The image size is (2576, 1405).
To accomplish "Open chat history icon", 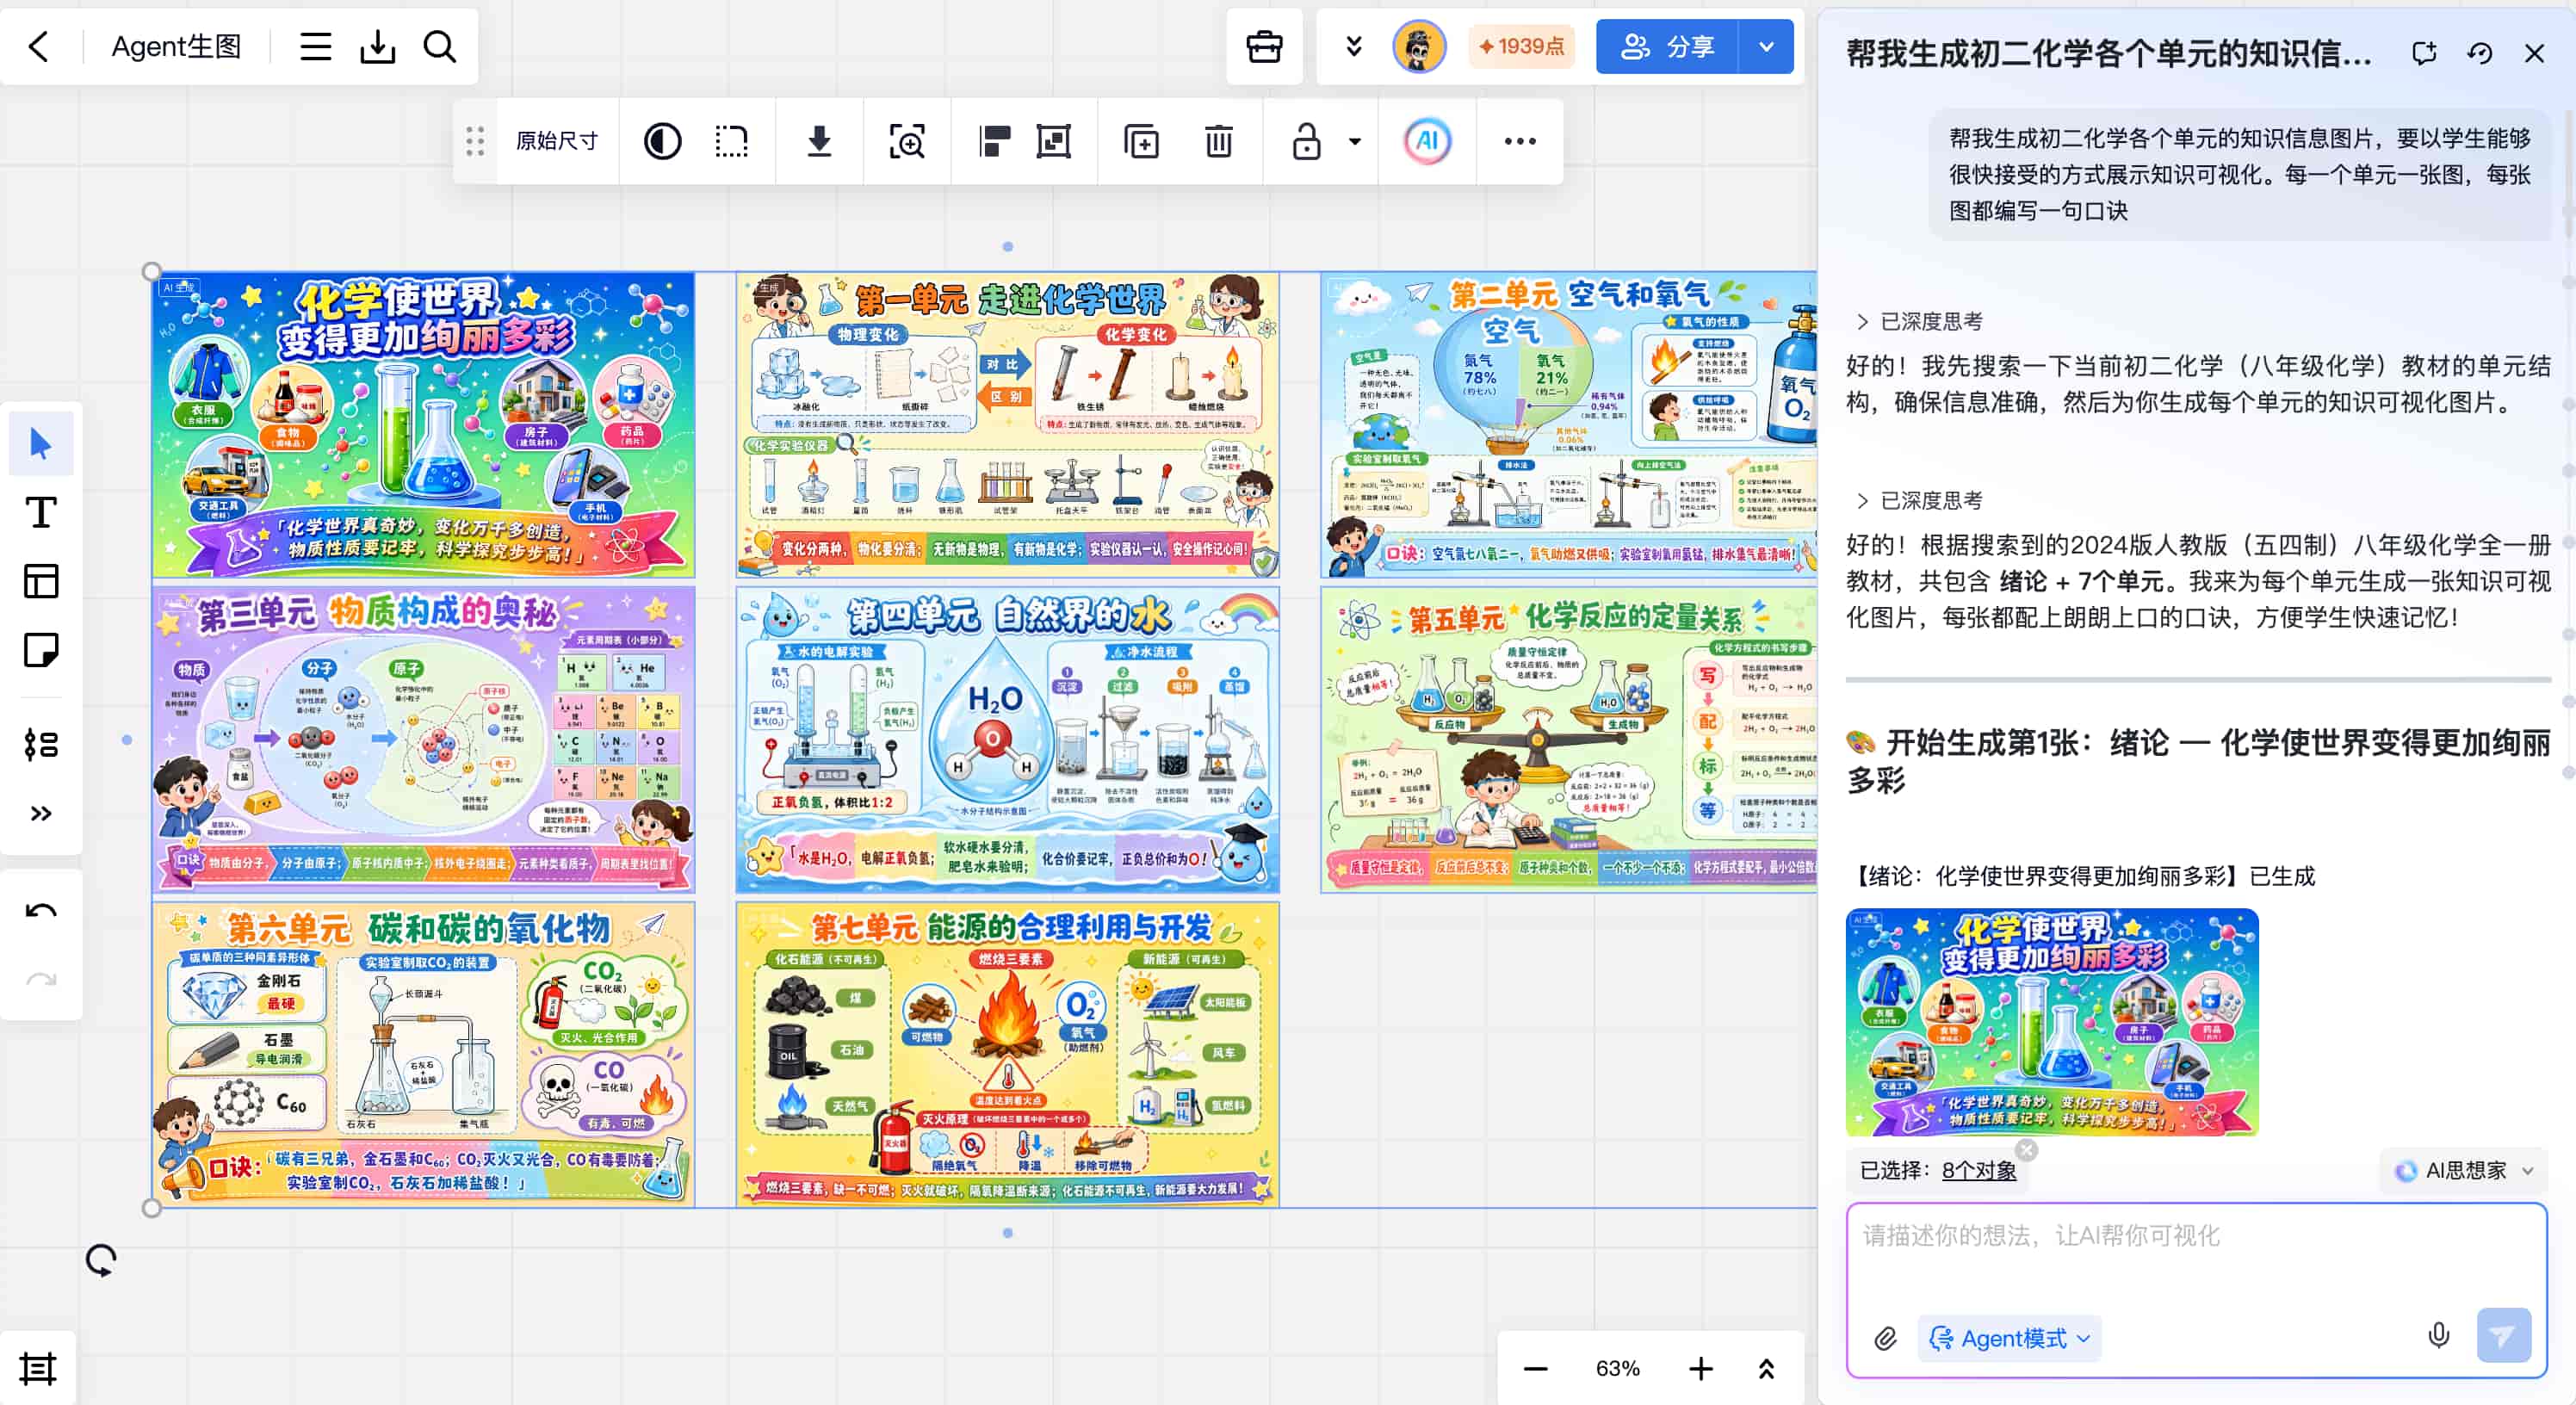I will pos(2479,53).
